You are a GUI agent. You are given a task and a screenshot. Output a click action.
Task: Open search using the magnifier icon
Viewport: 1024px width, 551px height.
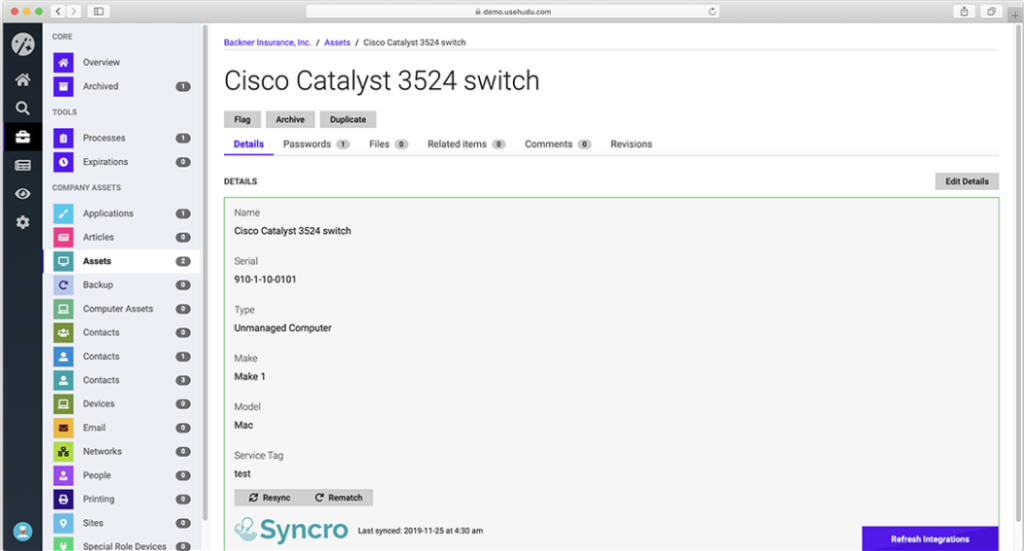coord(21,108)
